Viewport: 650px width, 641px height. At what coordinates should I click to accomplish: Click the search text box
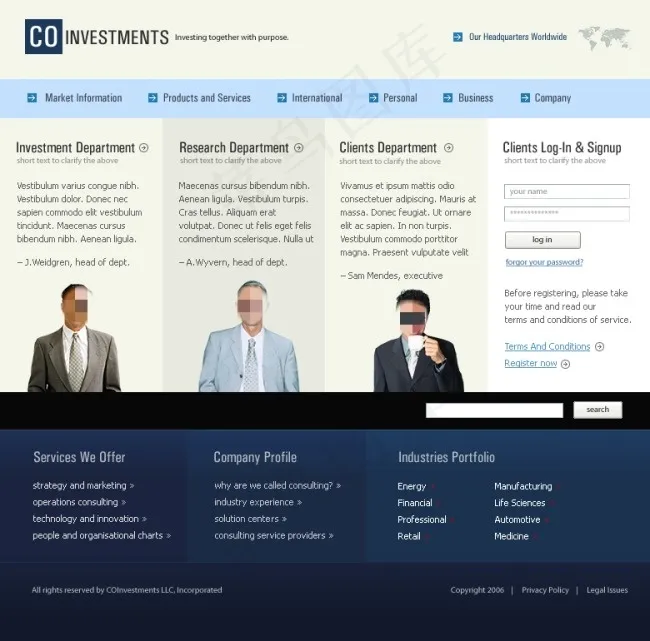point(494,410)
